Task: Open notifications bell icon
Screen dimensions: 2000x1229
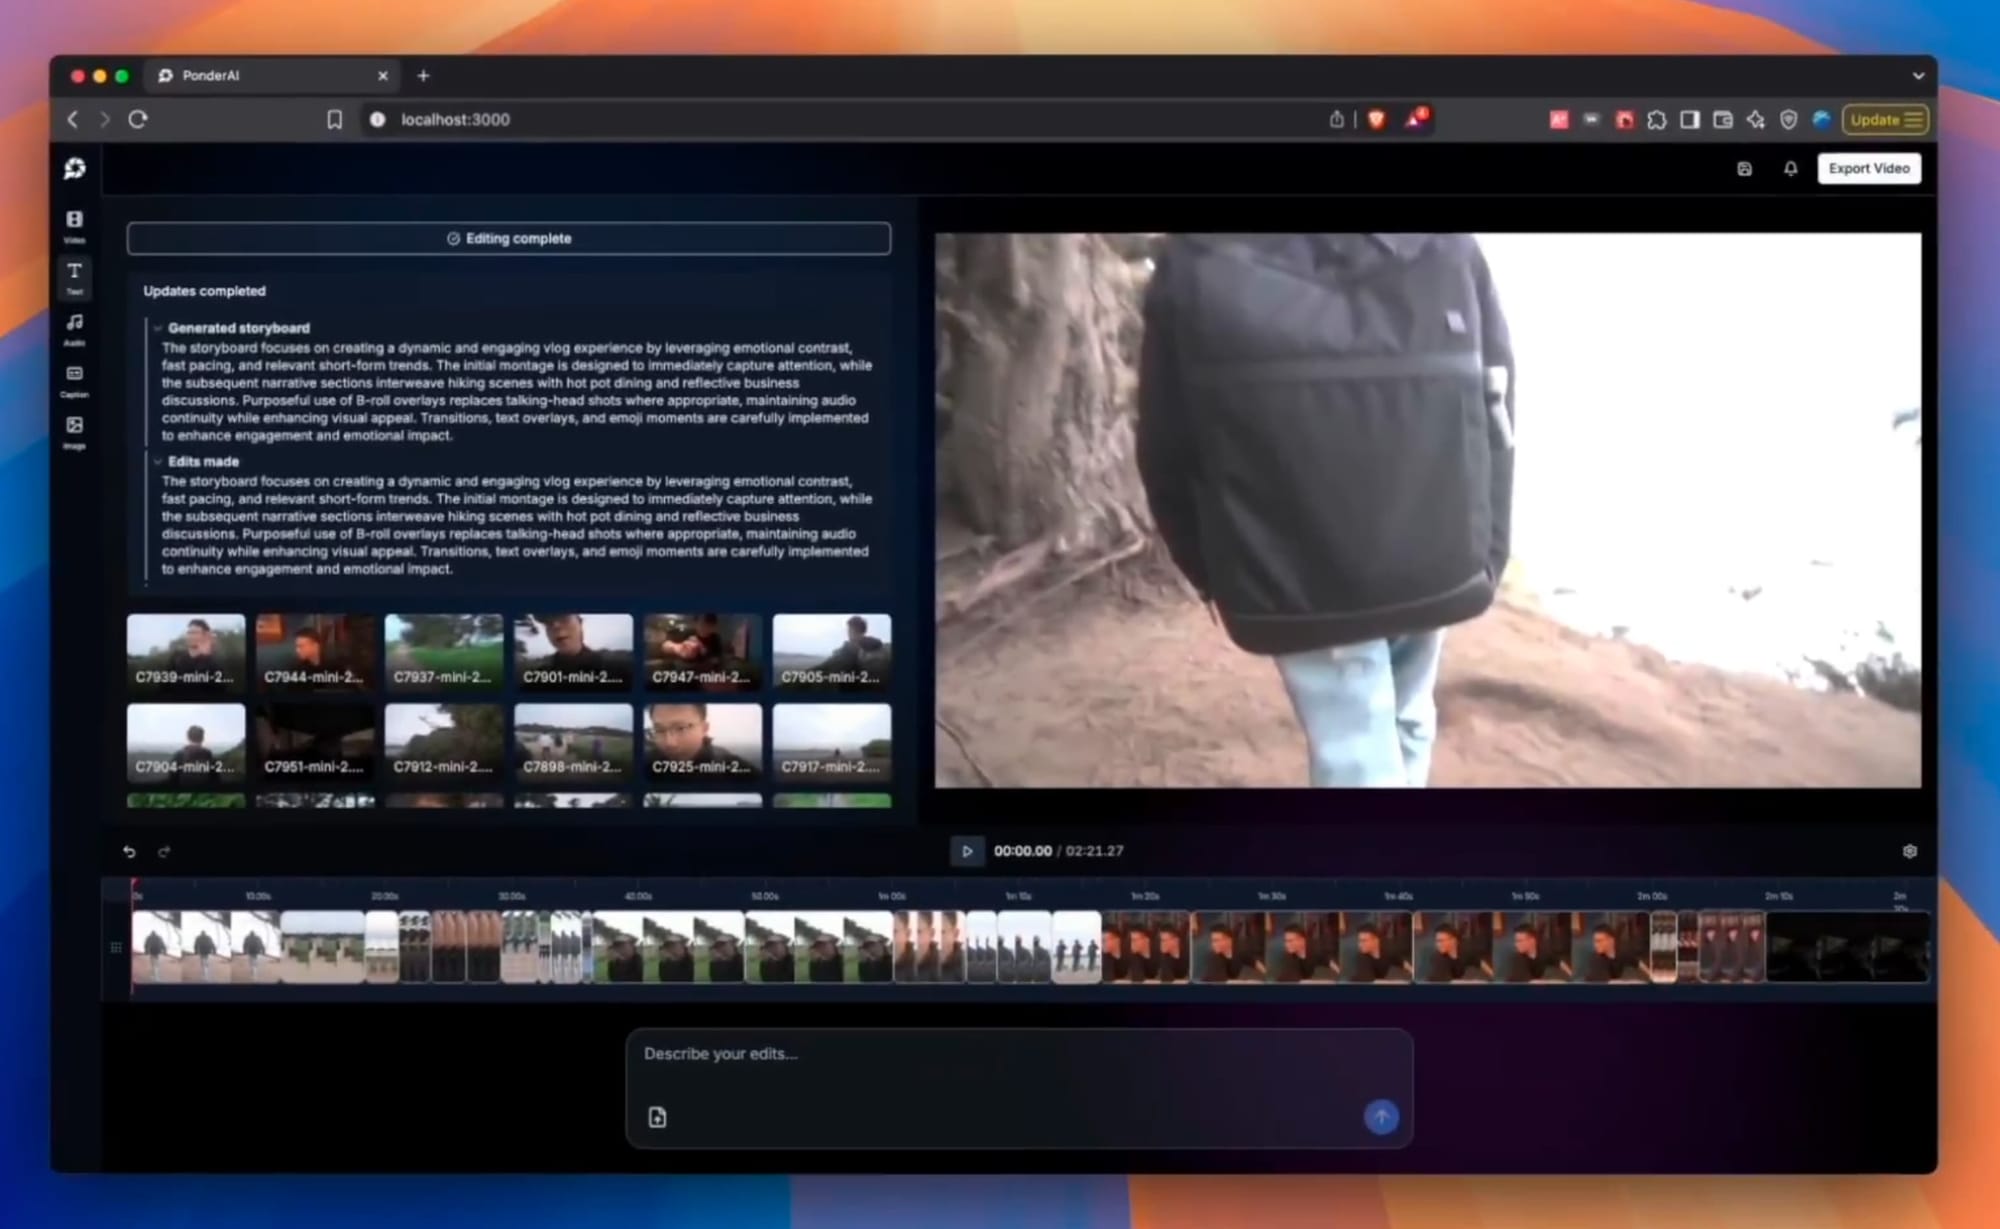Action: pos(1790,169)
